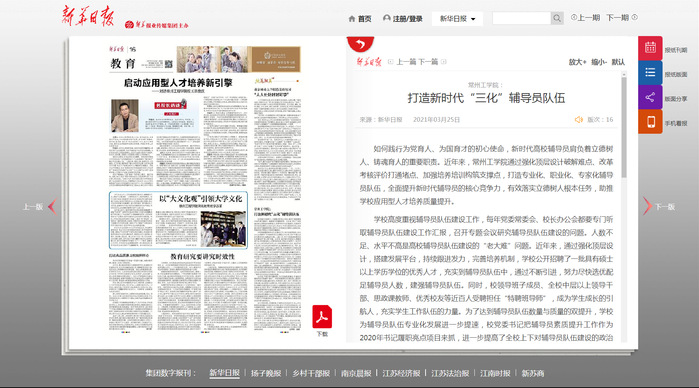Image resolution: width=699 pixels, height=388 pixels.
Task: Play article audio with speaker icon
Action: point(579,120)
